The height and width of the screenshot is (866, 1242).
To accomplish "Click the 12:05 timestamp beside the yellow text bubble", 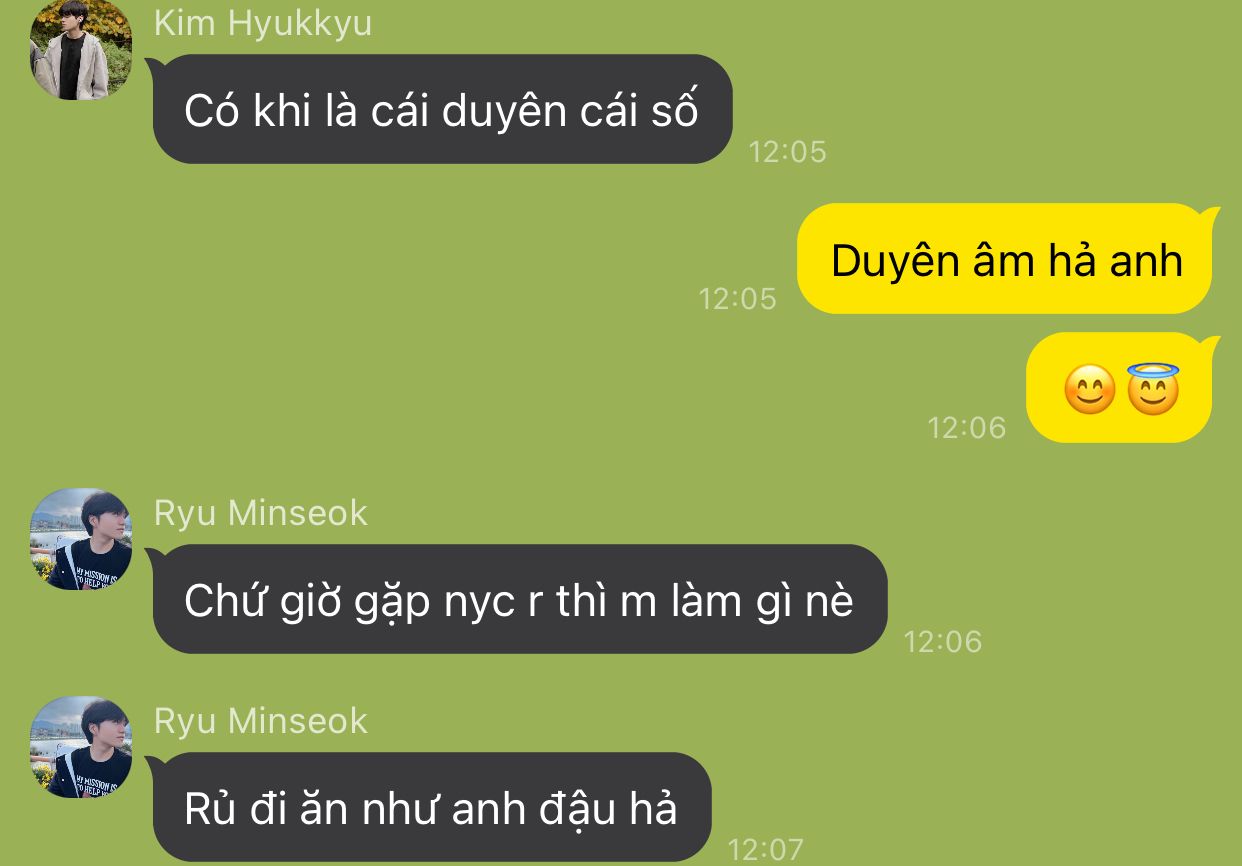I will coord(737,298).
